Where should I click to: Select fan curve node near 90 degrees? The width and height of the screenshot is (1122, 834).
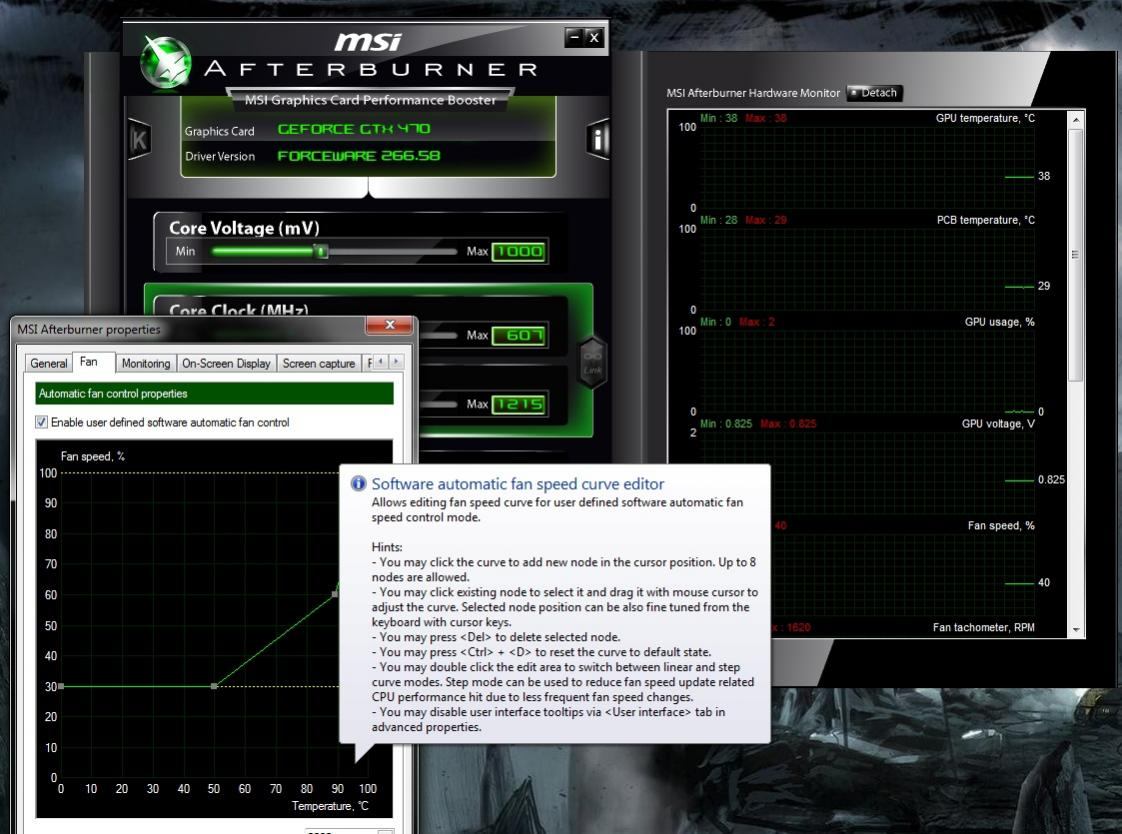335,594
